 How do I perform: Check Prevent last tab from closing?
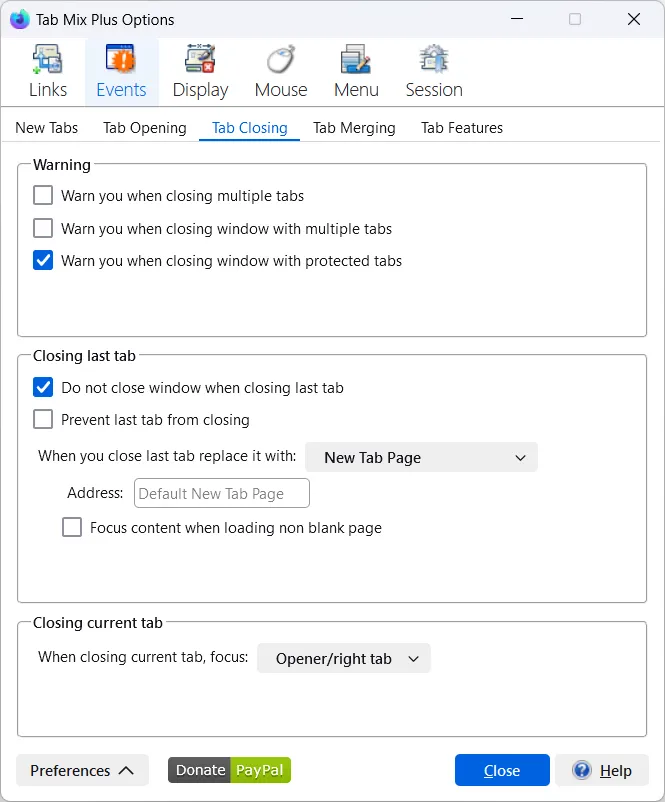click(43, 420)
